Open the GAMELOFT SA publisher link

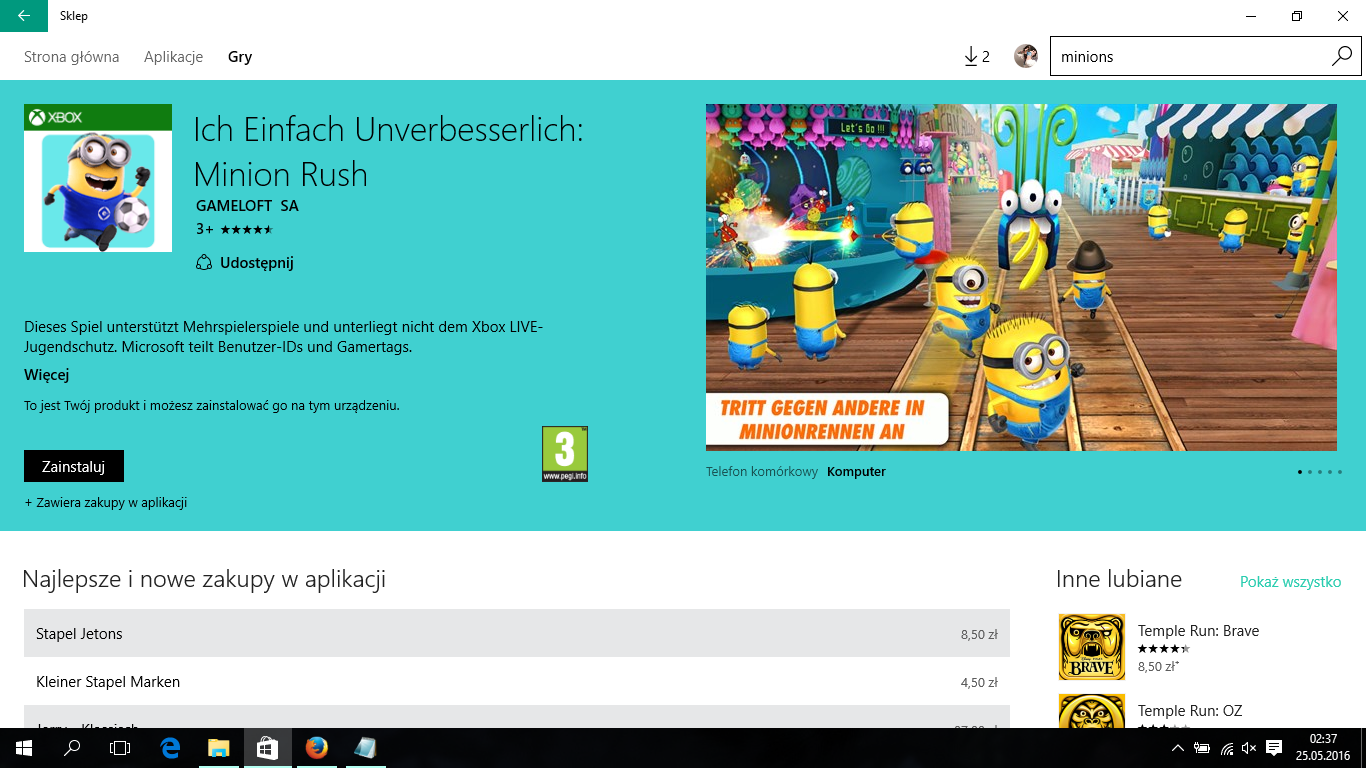tap(247, 206)
